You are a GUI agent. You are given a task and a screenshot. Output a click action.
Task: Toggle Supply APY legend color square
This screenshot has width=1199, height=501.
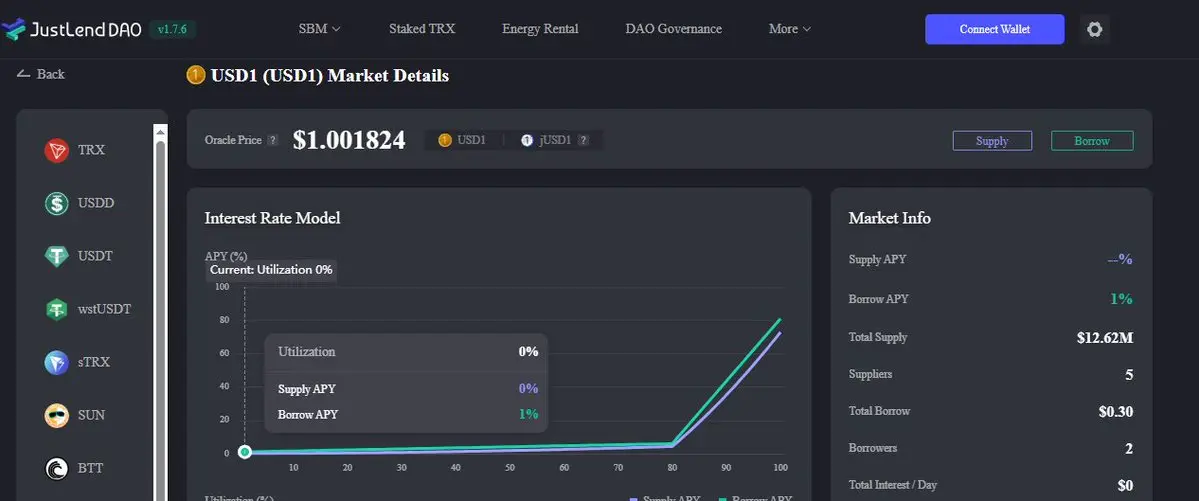[633, 499]
